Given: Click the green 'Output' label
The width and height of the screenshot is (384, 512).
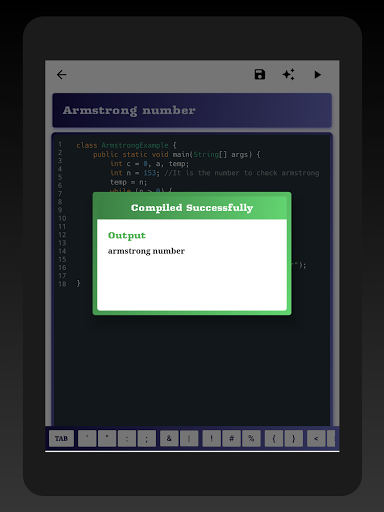Looking at the screenshot, I should click(x=127, y=235).
